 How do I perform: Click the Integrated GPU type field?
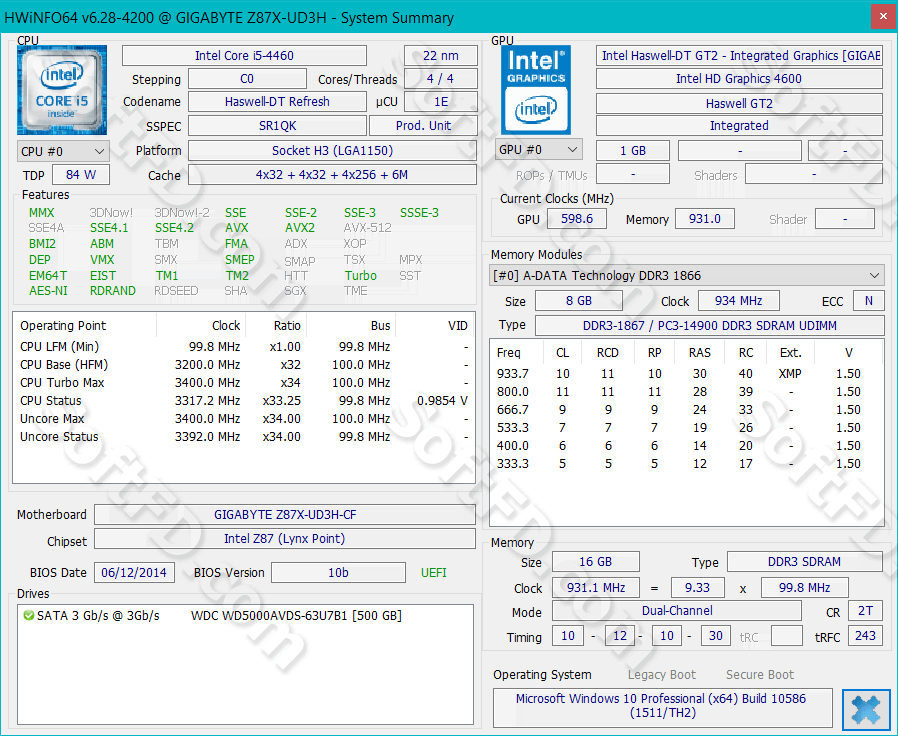point(739,126)
